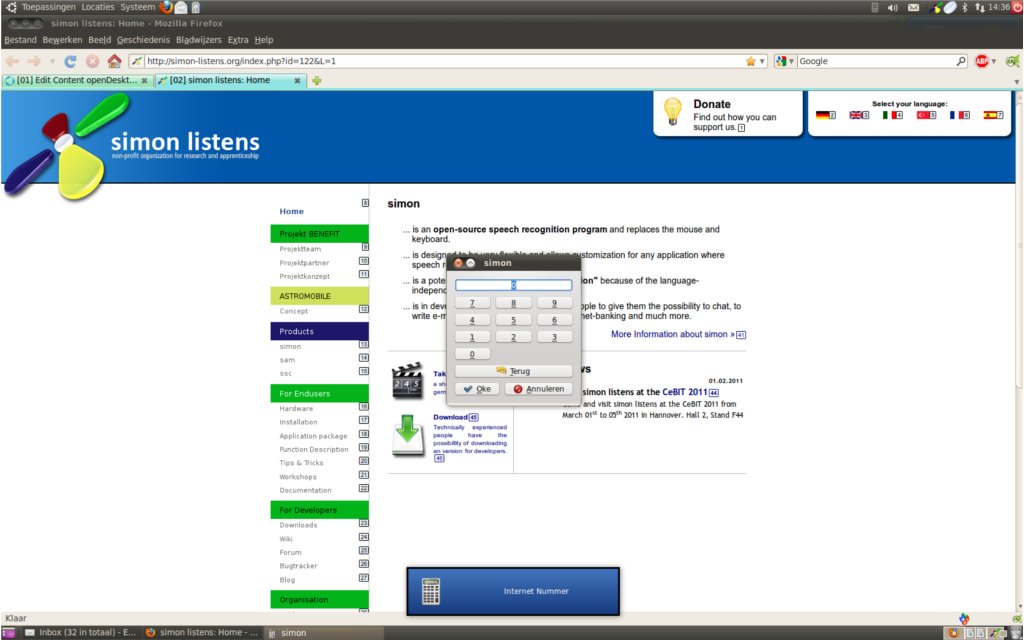Open the history dropdown arrow beside forward
Image resolution: width=1024 pixels, height=640 pixels.
(x=52, y=61)
